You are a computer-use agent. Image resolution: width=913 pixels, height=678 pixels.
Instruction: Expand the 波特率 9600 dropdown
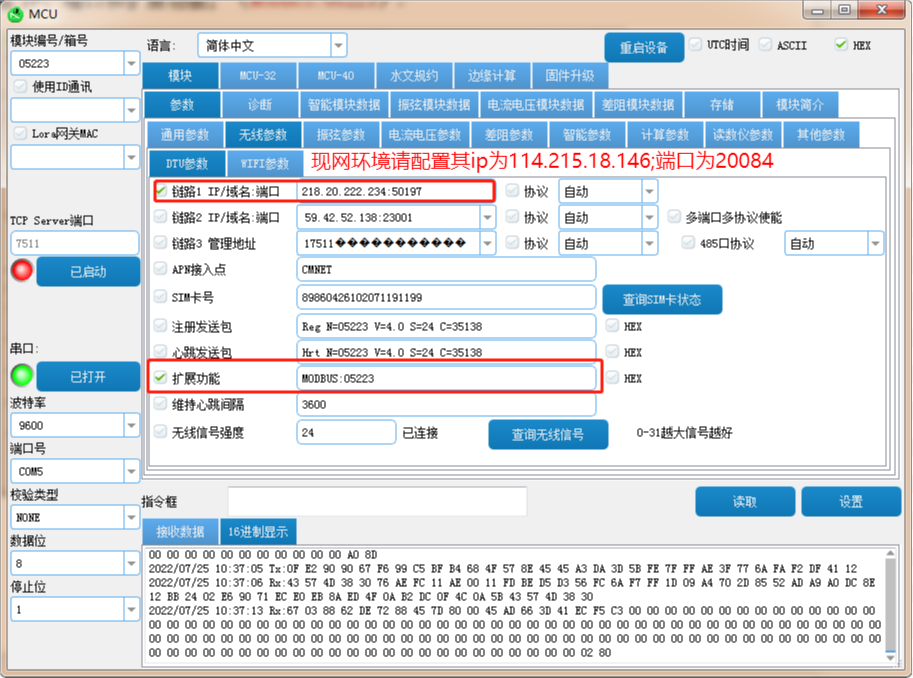coord(131,425)
